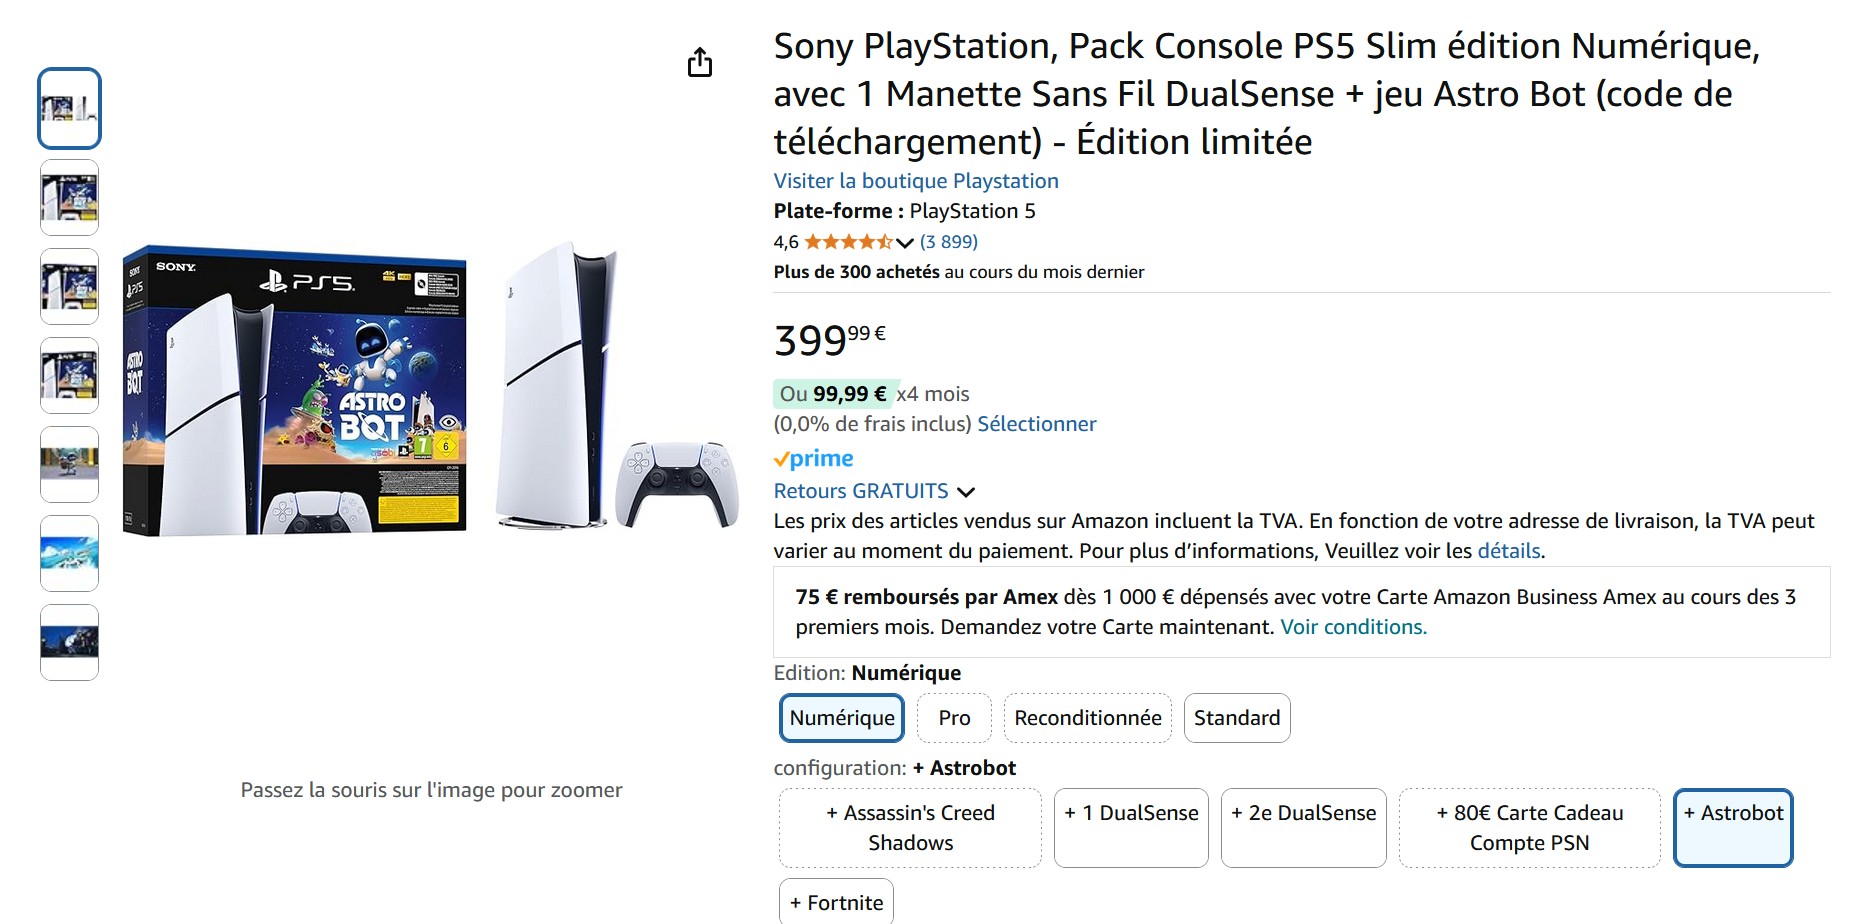The height and width of the screenshot is (924, 1860).
Task: Open the fifth thumbnail gameplay image
Action: click(69, 465)
